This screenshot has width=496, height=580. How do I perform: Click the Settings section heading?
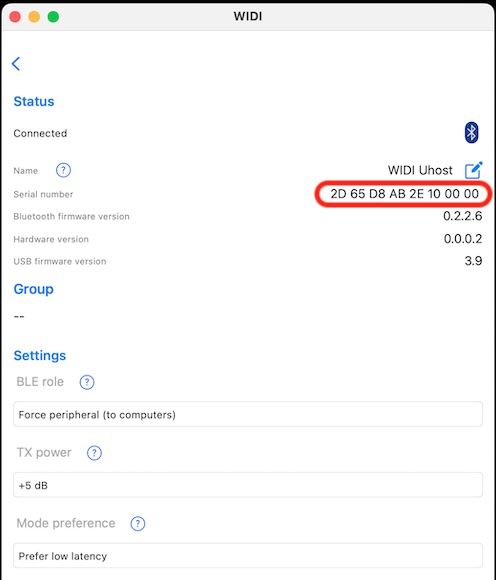click(x=40, y=355)
